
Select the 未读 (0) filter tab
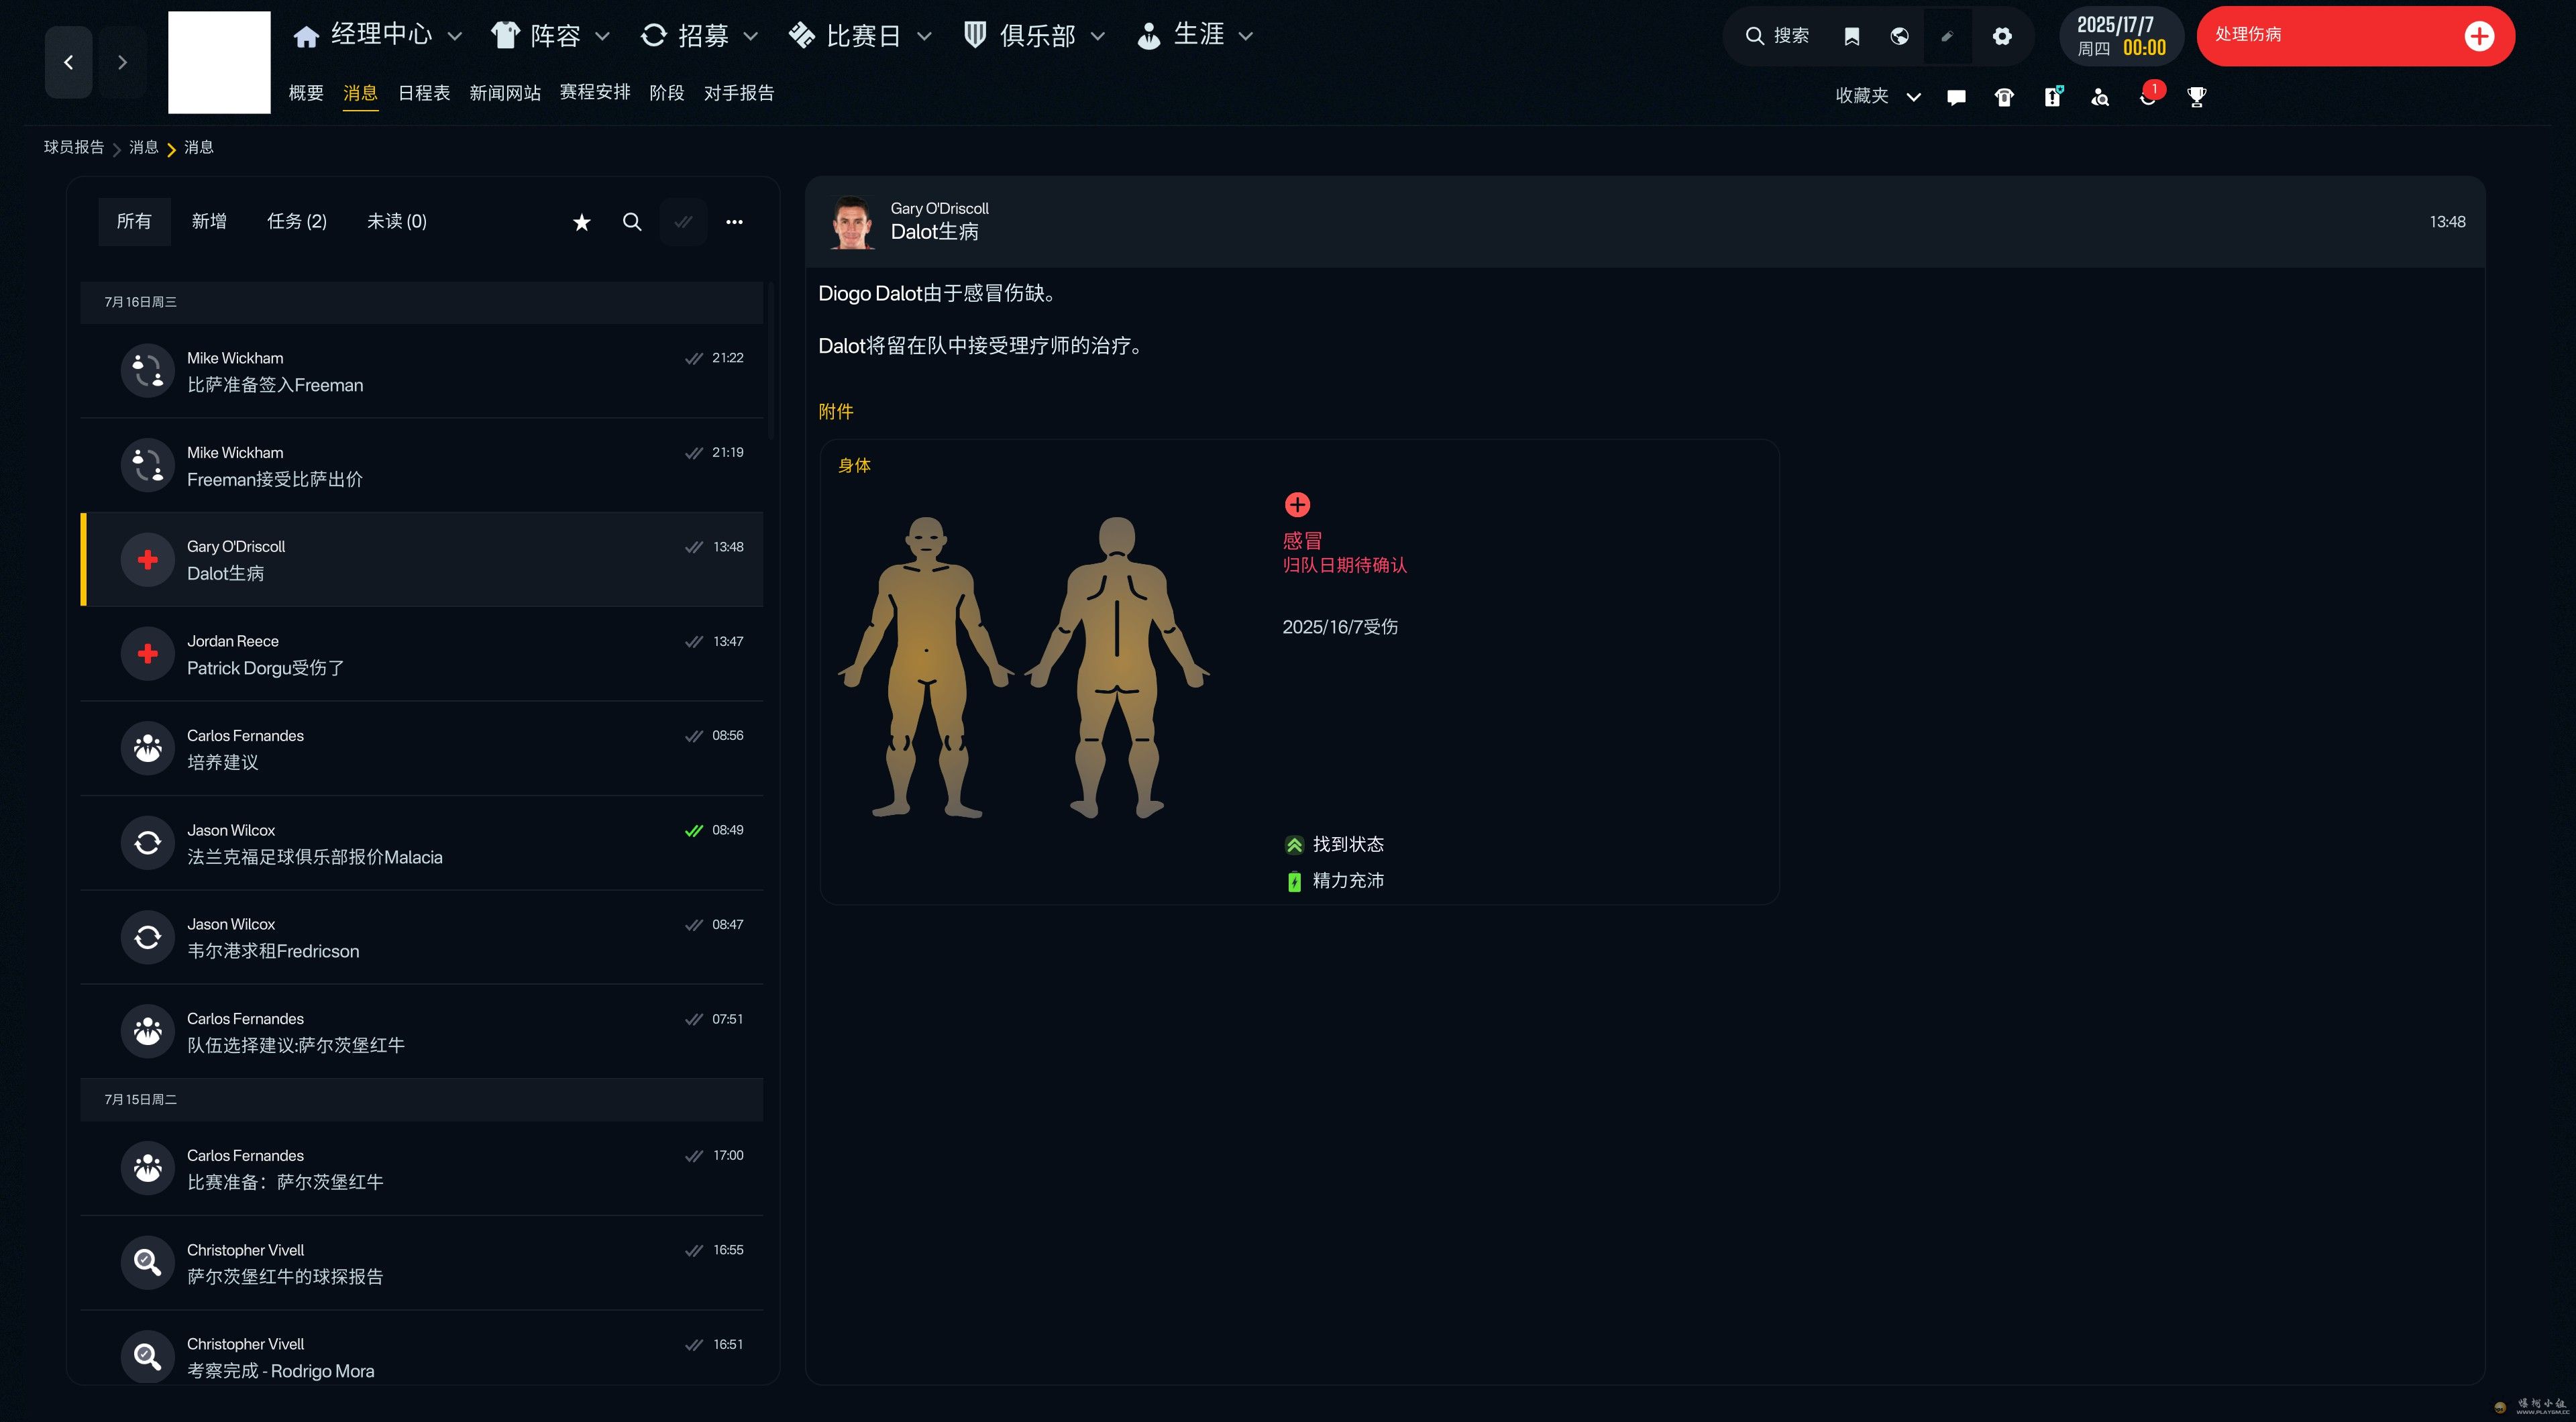click(x=396, y=221)
